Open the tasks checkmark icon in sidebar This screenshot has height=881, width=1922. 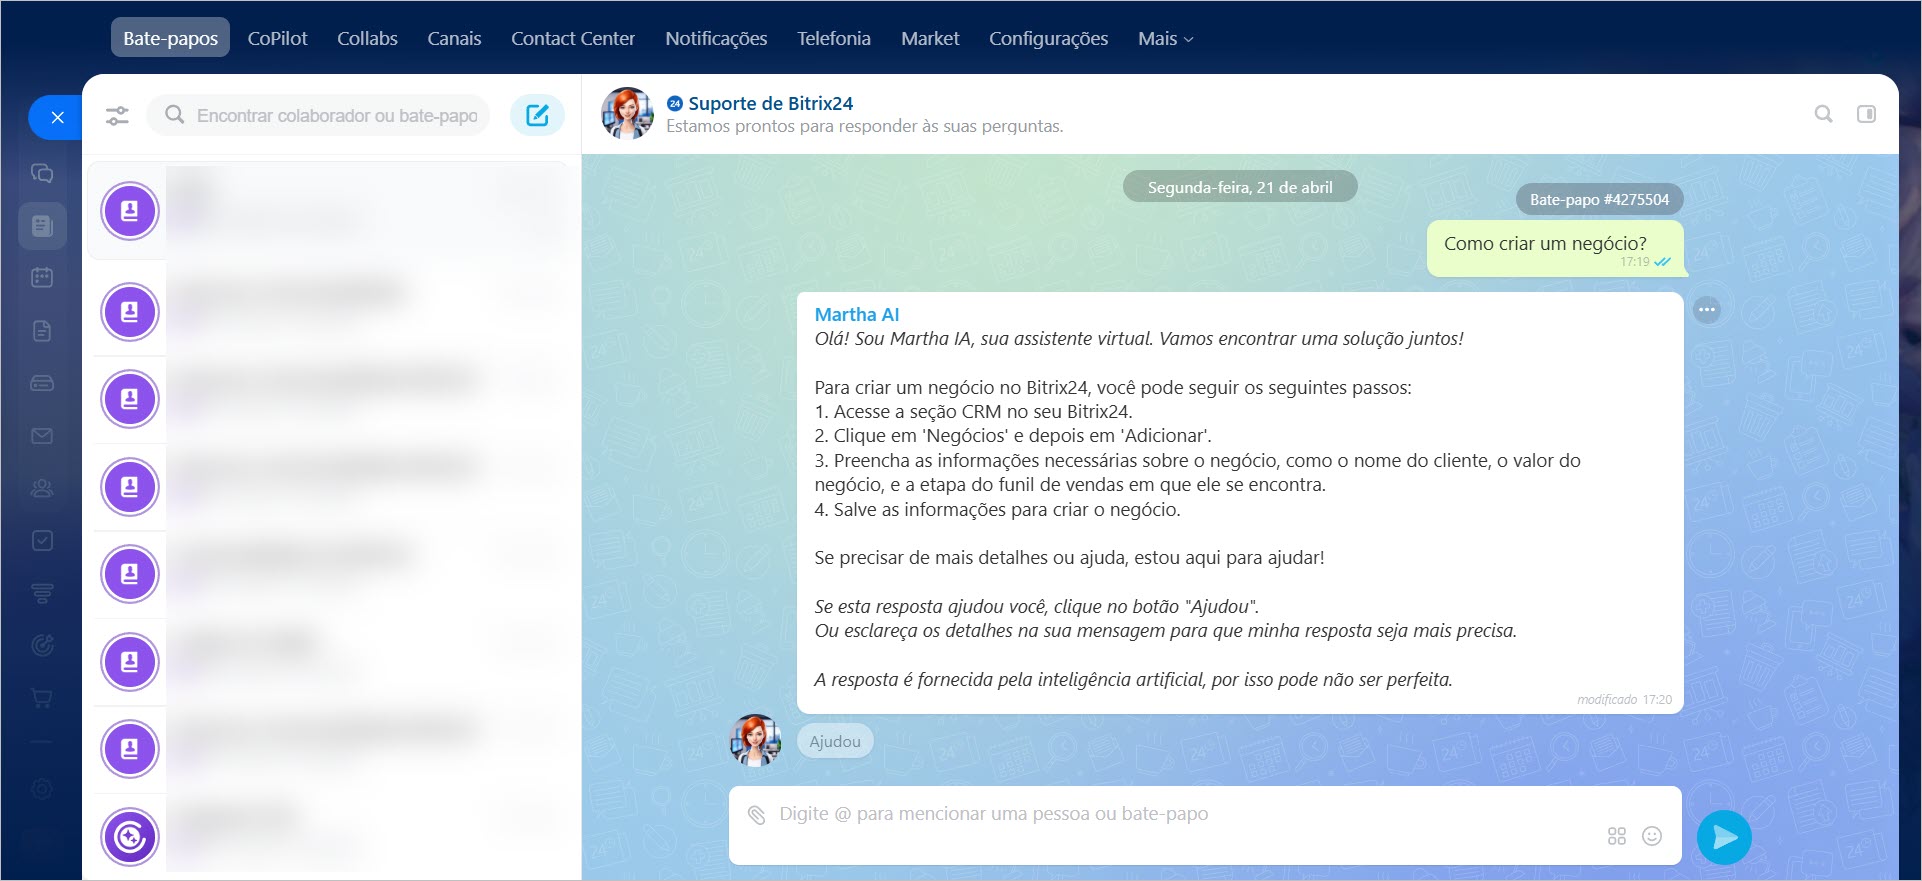click(x=42, y=540)
